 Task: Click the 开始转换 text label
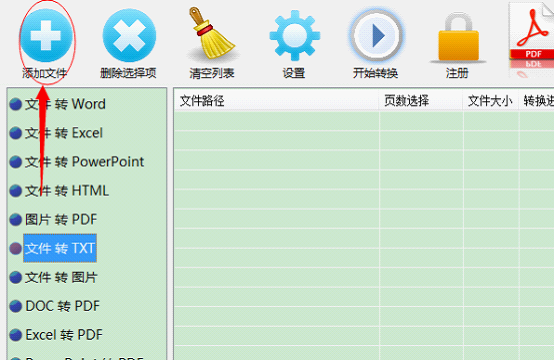(376, 73)
